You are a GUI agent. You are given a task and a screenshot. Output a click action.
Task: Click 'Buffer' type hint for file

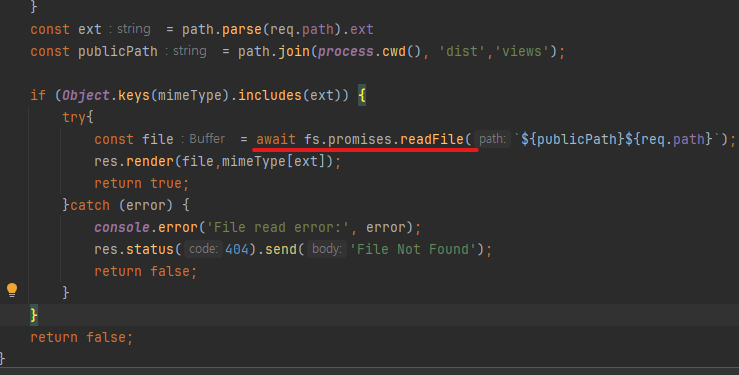[207, 139]
